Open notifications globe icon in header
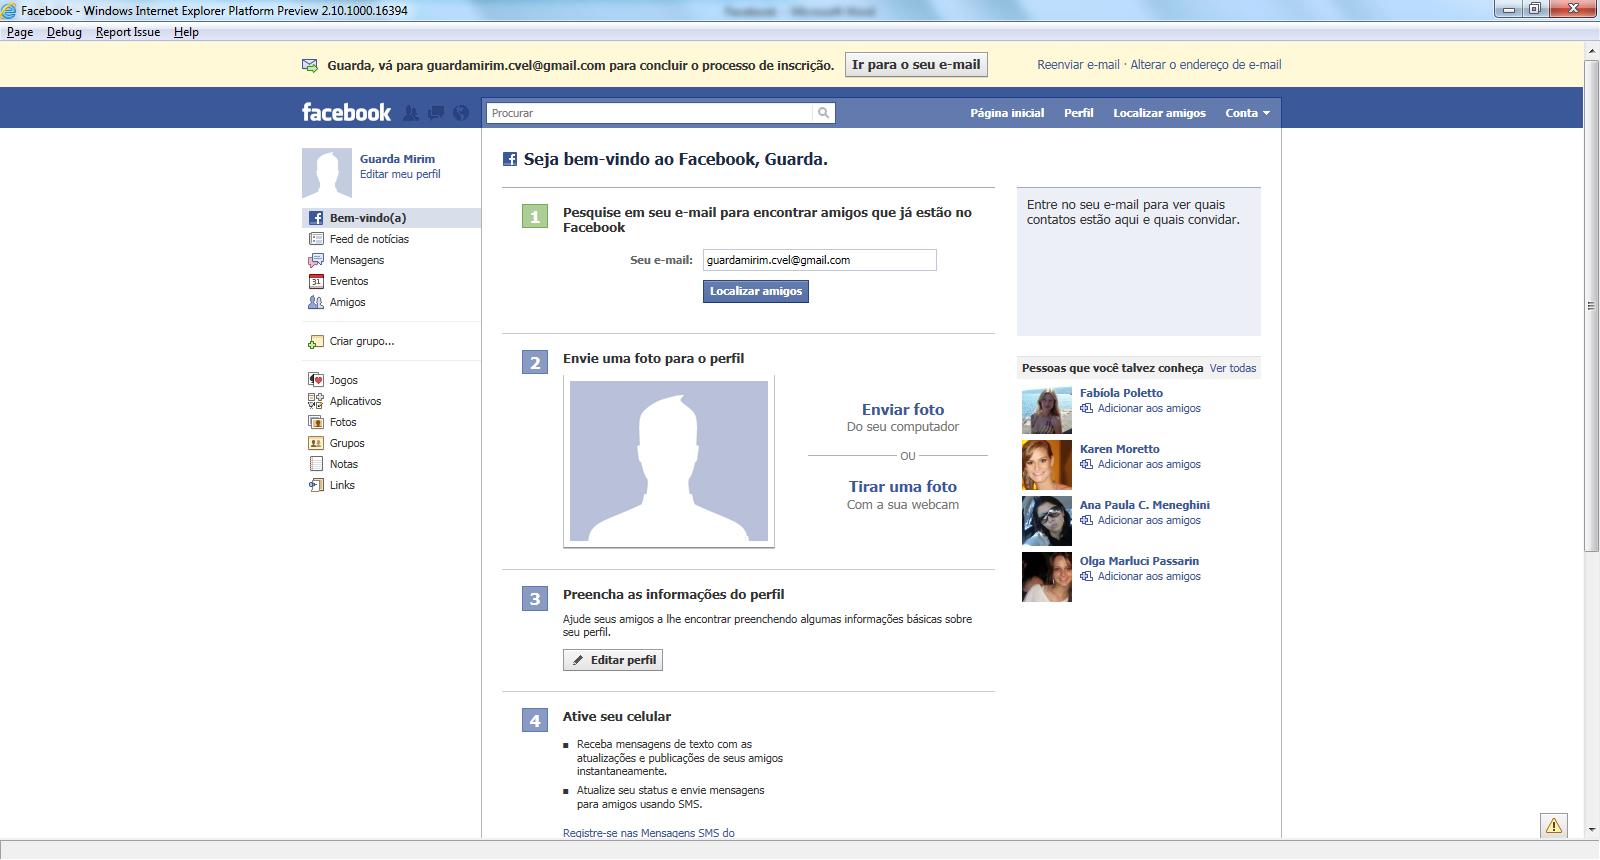Screen dimensions: 1600x860 click(x=461, y=113)
